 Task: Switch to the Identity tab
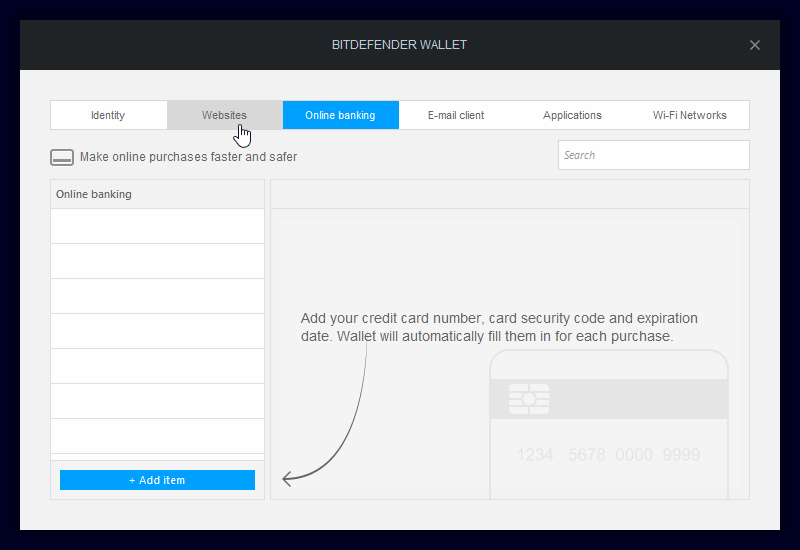click(108, 115)
